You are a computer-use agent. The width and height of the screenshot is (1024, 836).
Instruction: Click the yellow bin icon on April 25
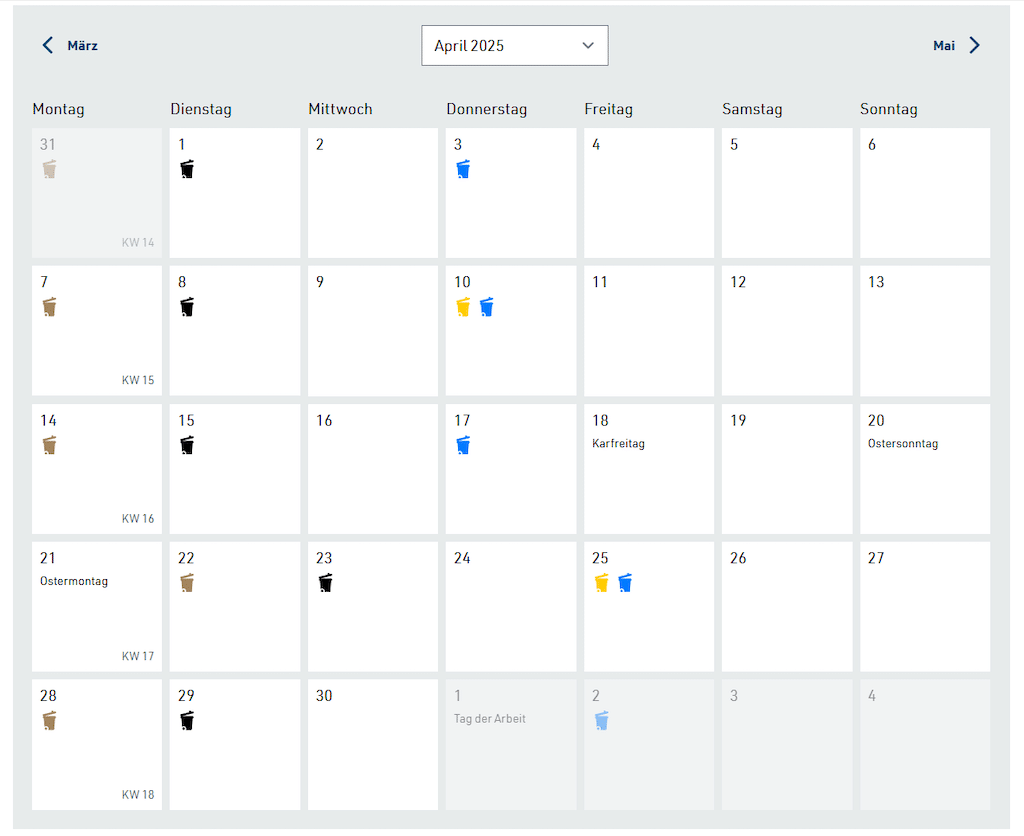(601, 582)
